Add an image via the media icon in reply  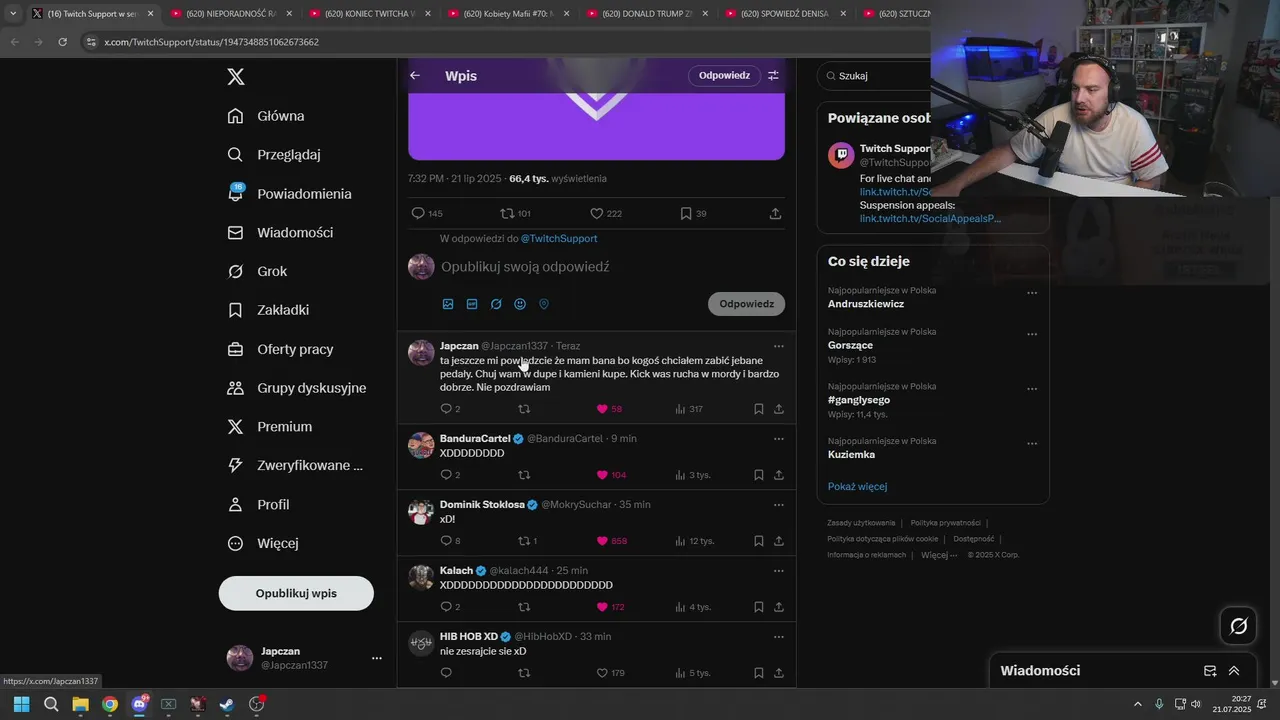(x=448, y=304)
